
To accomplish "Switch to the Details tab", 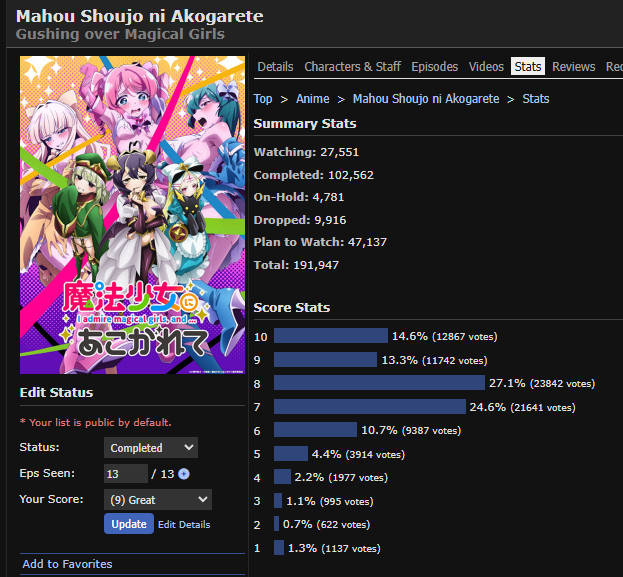I will click(x=275, y=66).
